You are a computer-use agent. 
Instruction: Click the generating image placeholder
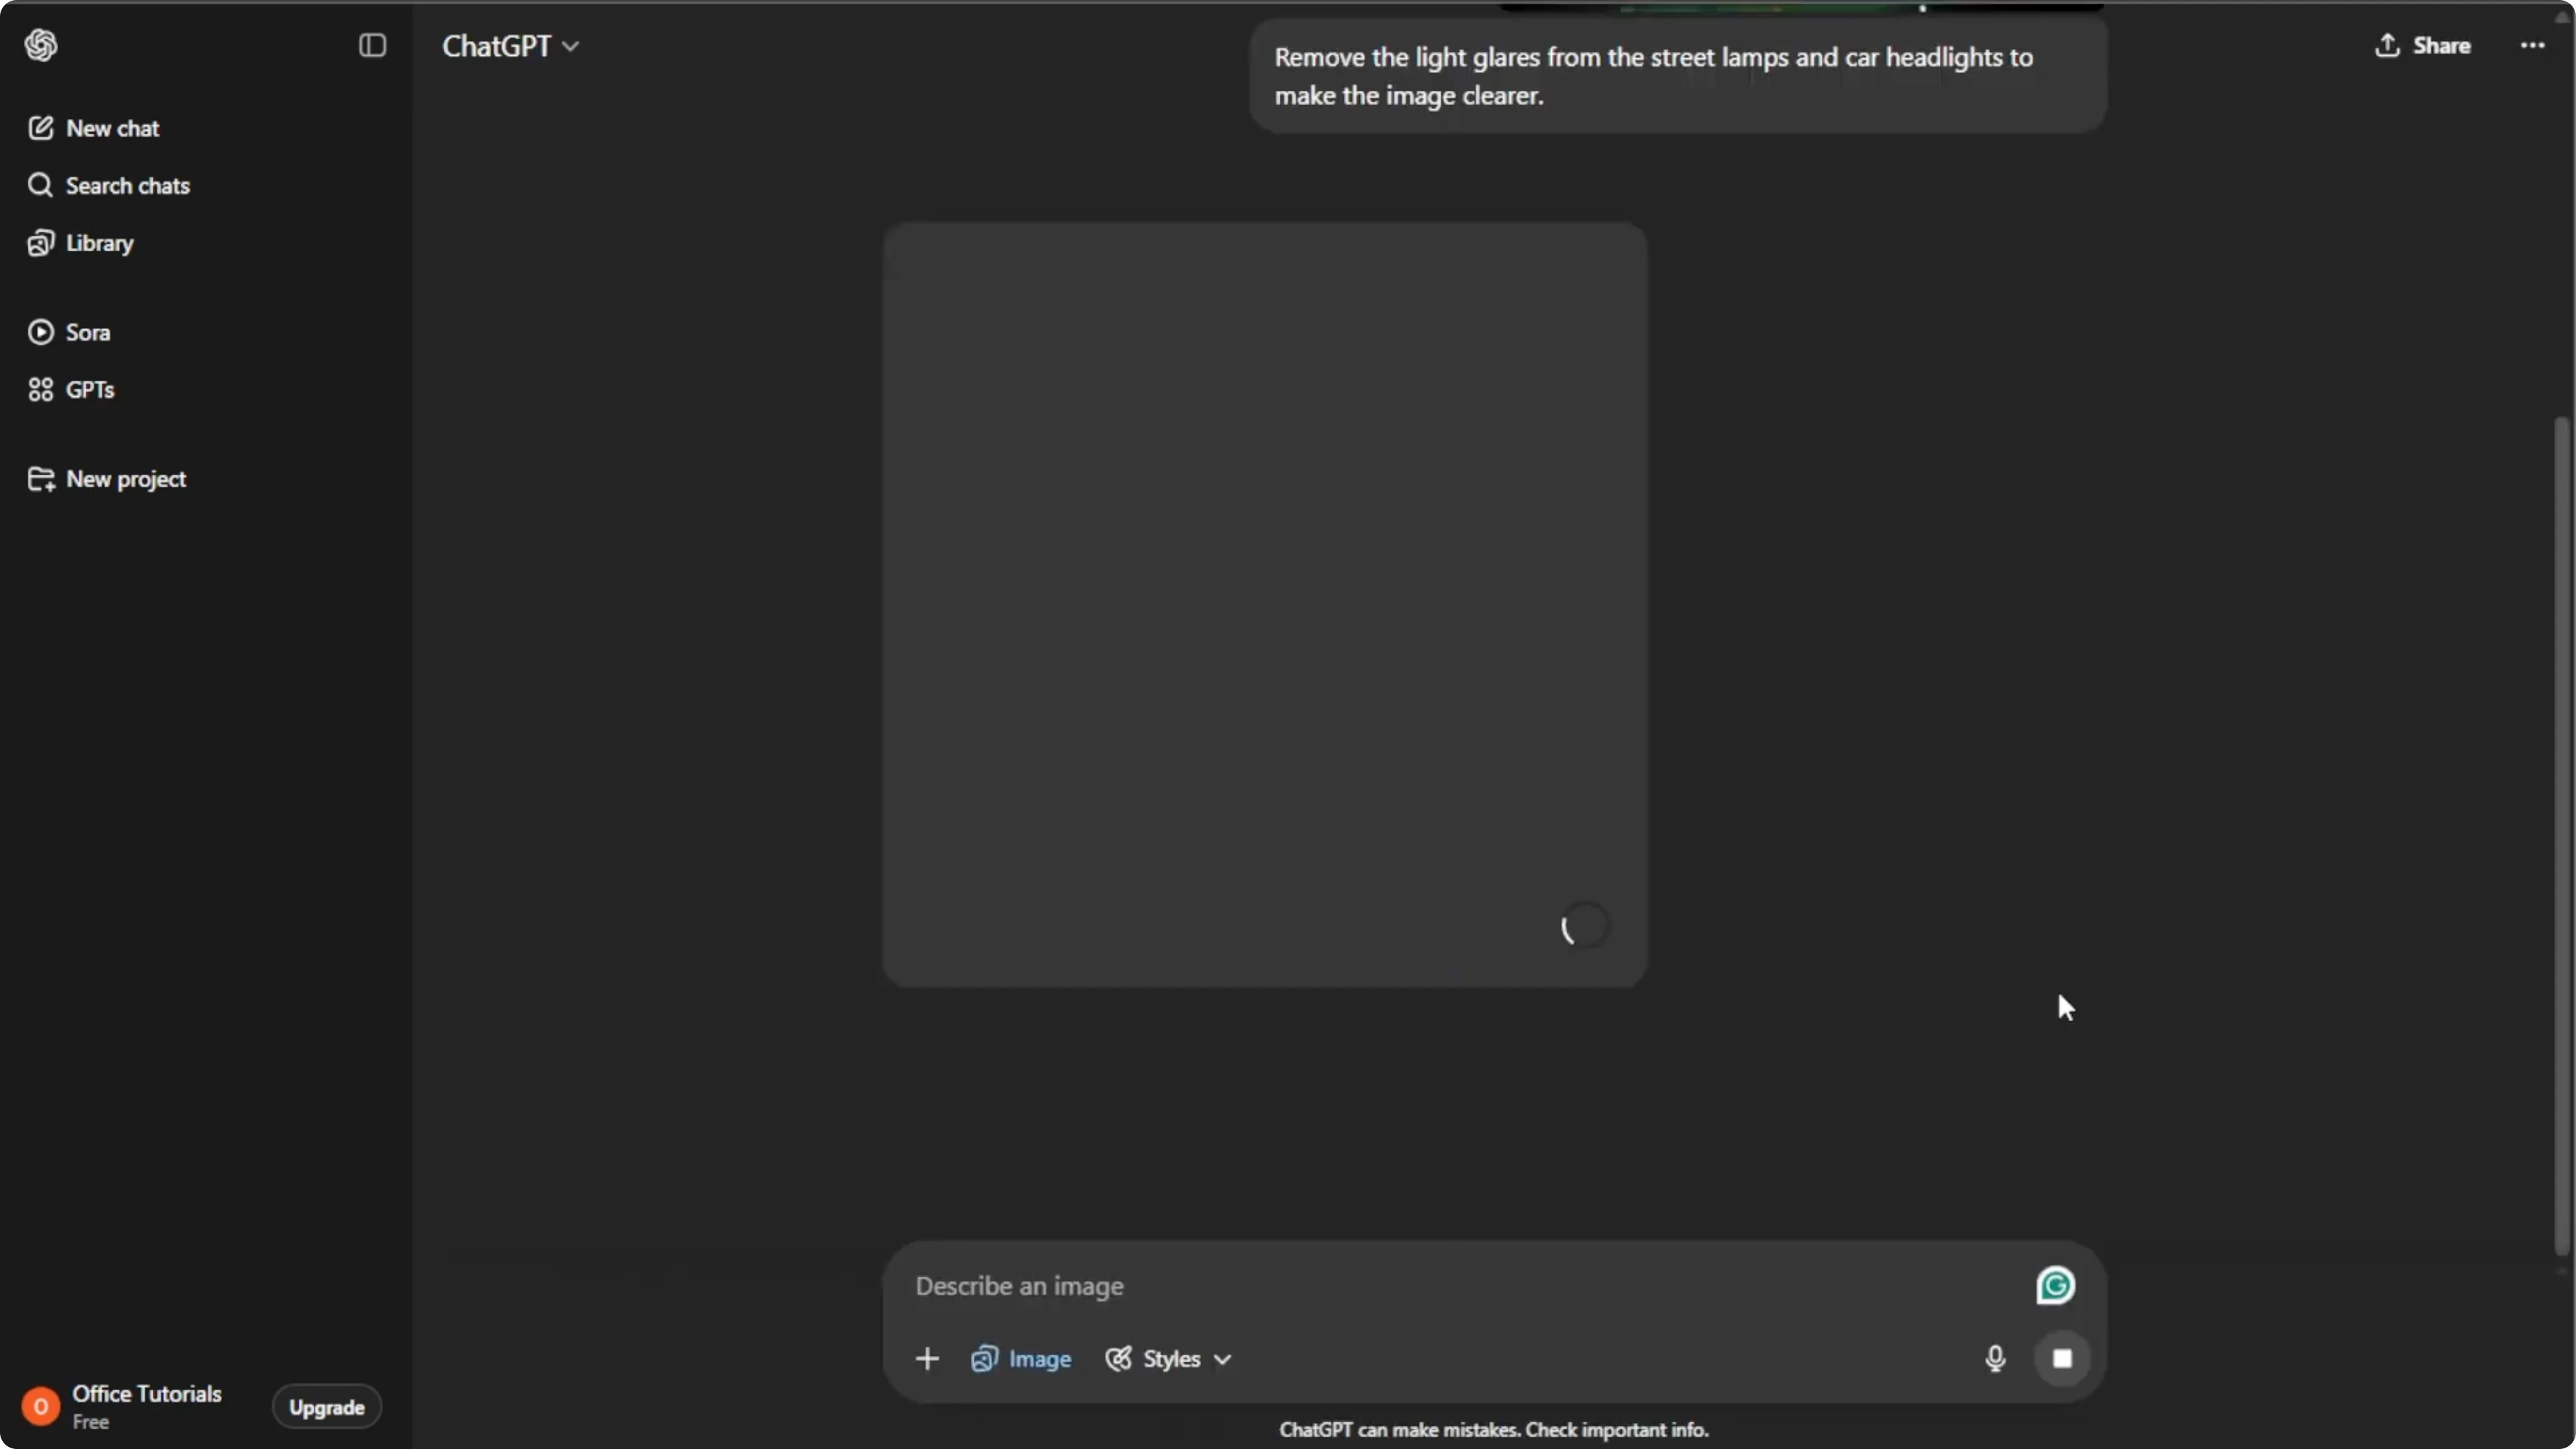pos(1264,605)
